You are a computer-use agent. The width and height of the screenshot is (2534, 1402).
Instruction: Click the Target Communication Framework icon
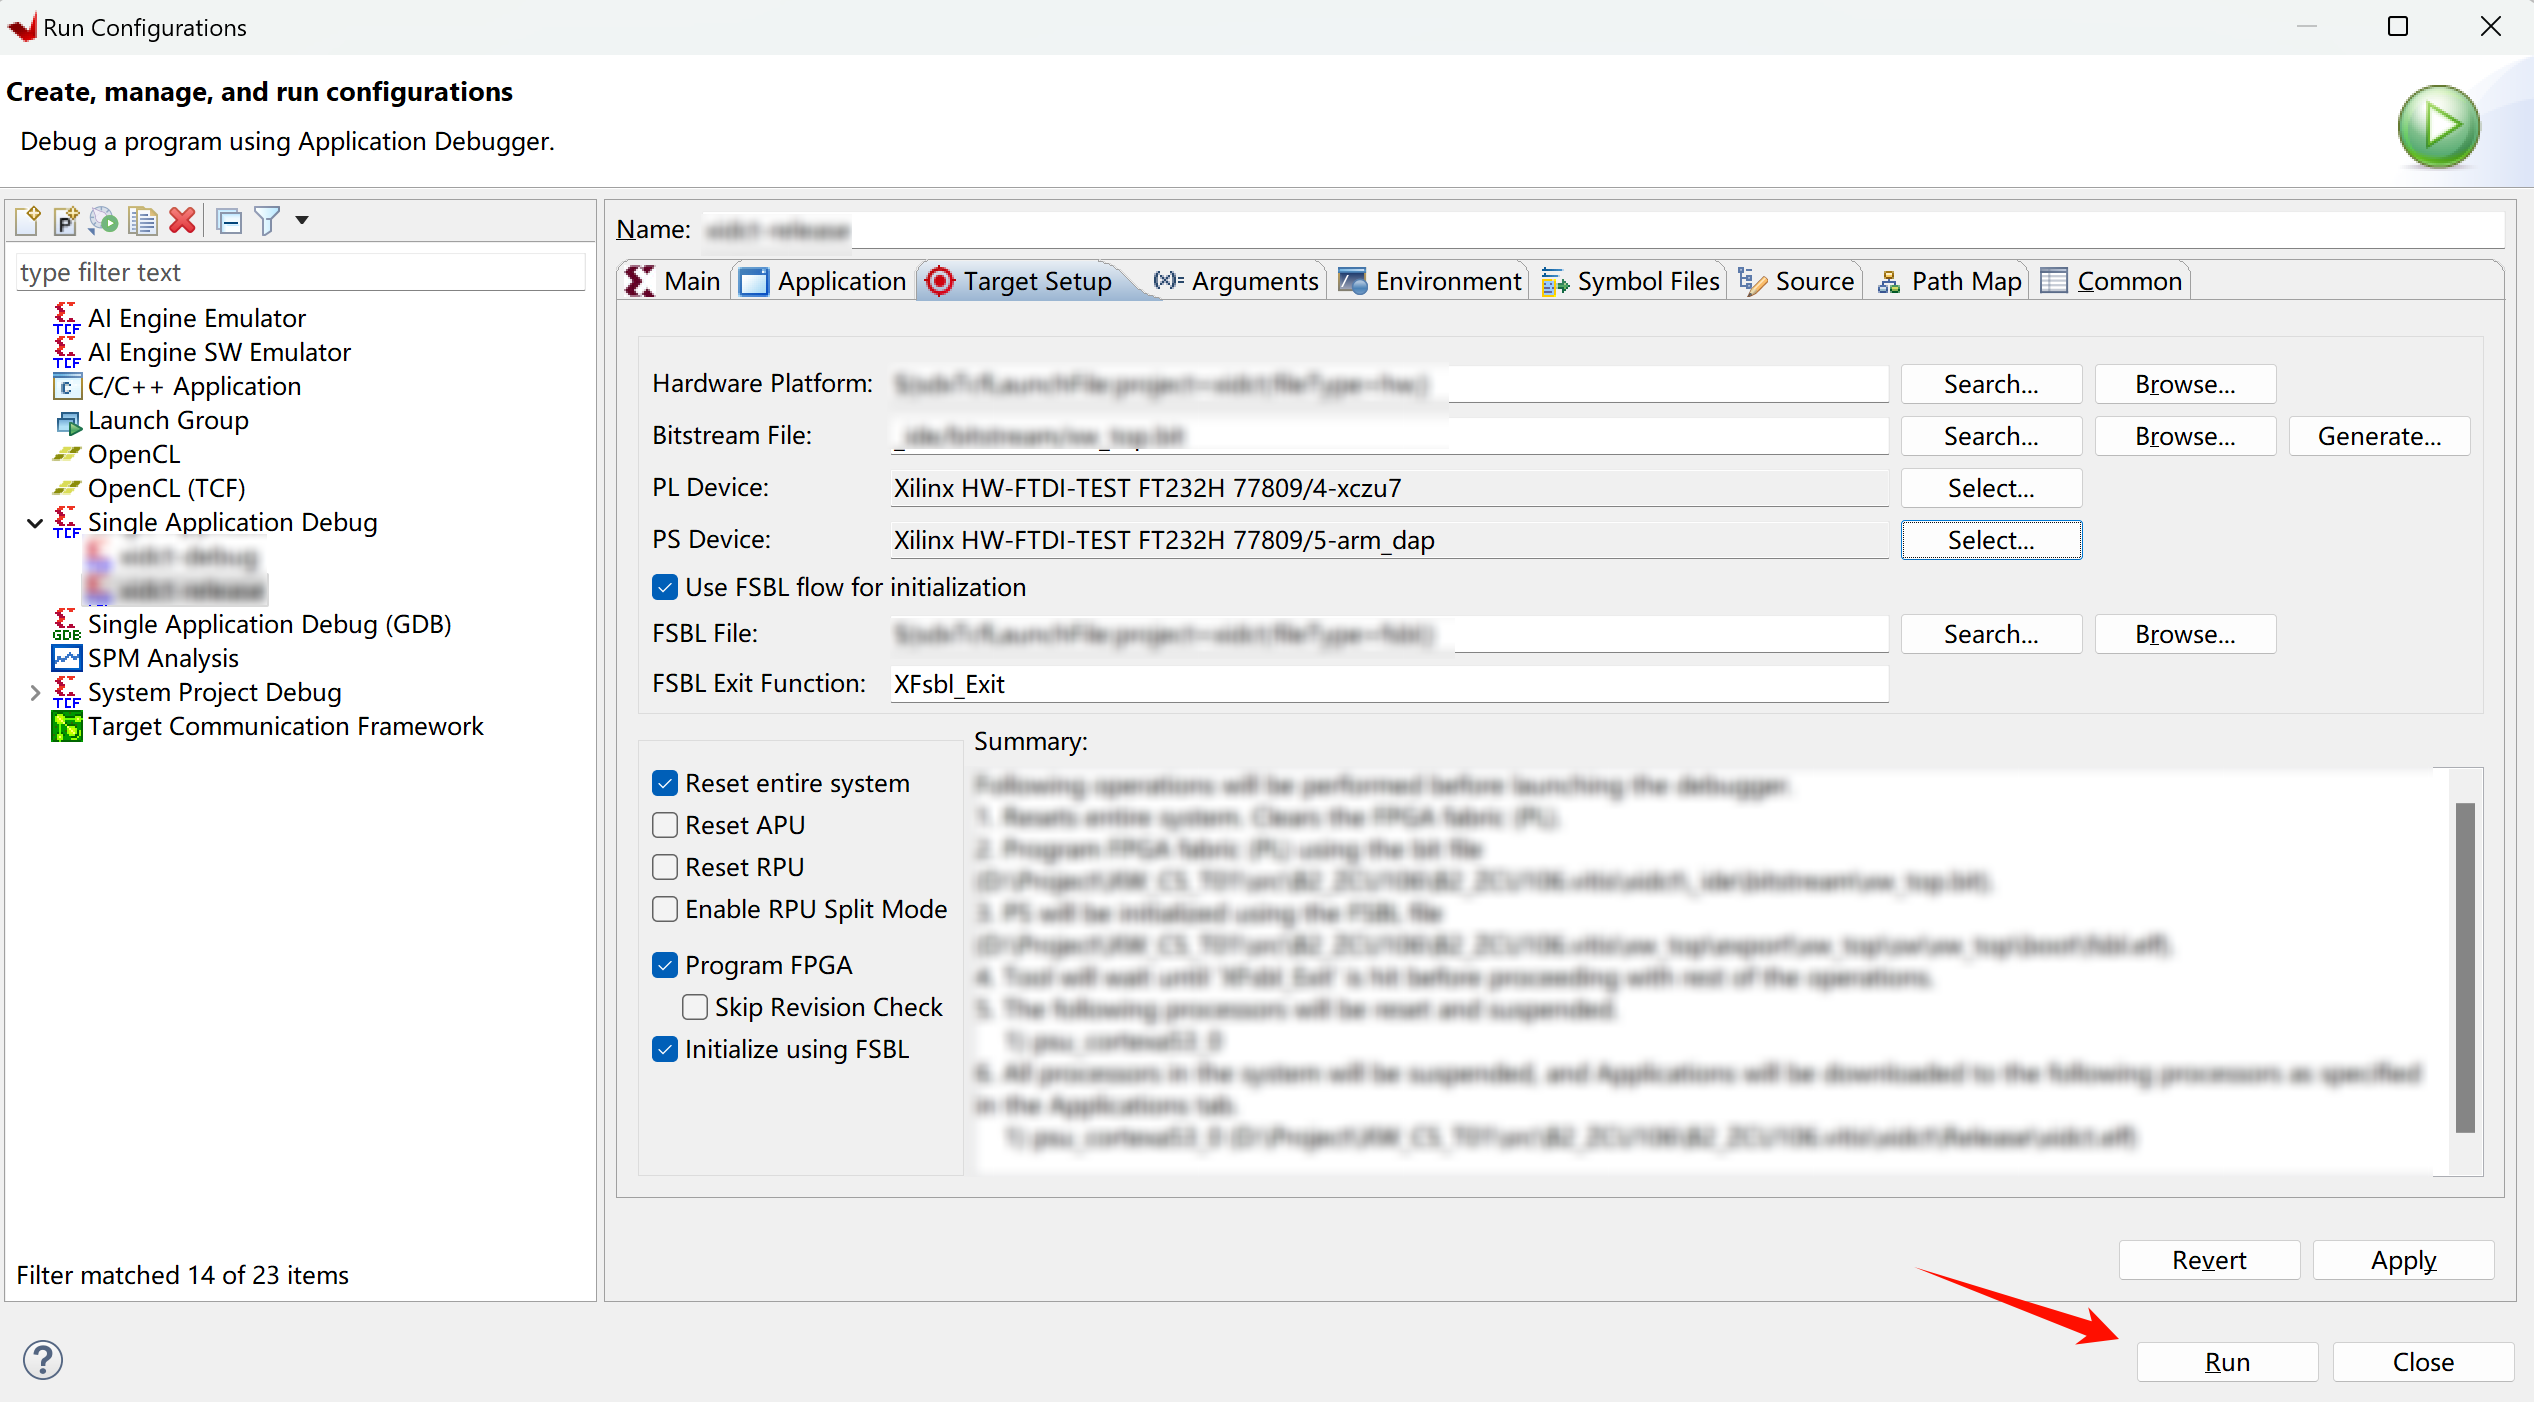64,725
